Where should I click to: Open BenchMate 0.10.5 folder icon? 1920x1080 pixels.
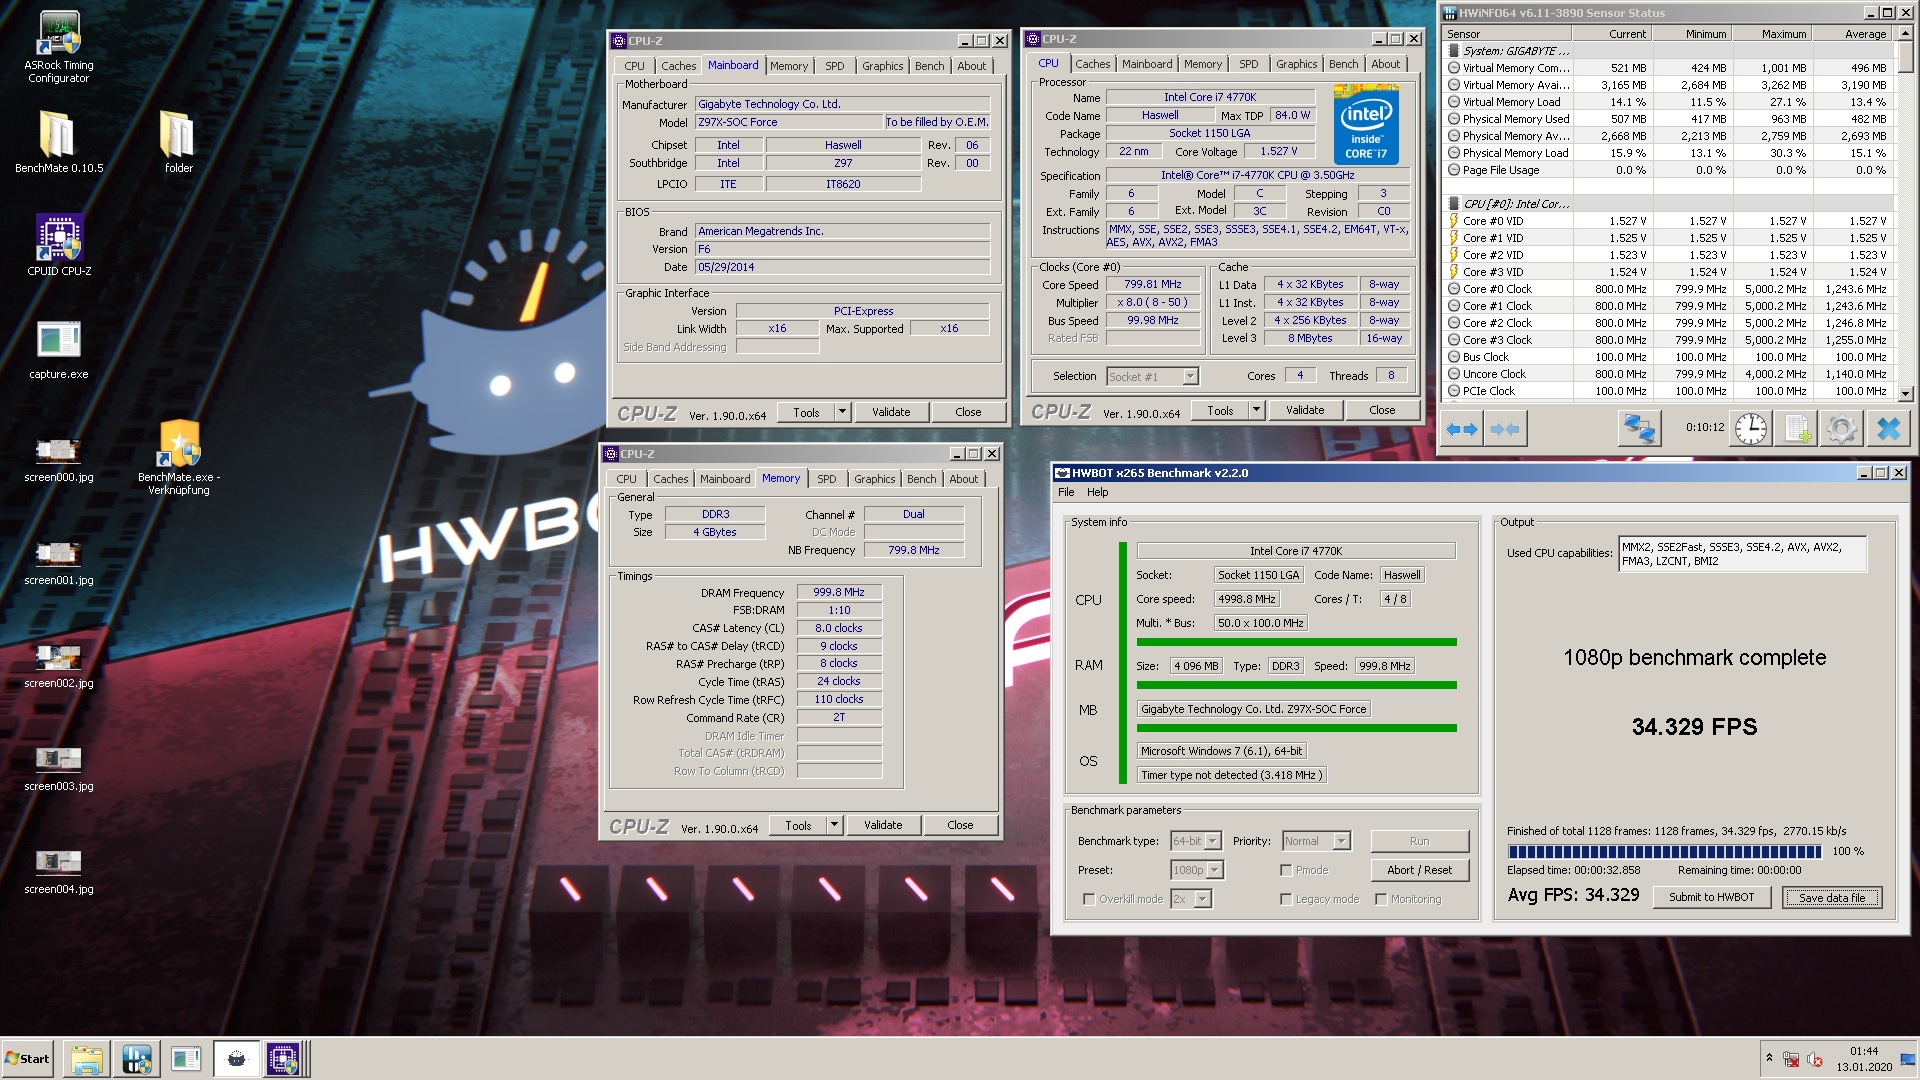coord(58,141)
